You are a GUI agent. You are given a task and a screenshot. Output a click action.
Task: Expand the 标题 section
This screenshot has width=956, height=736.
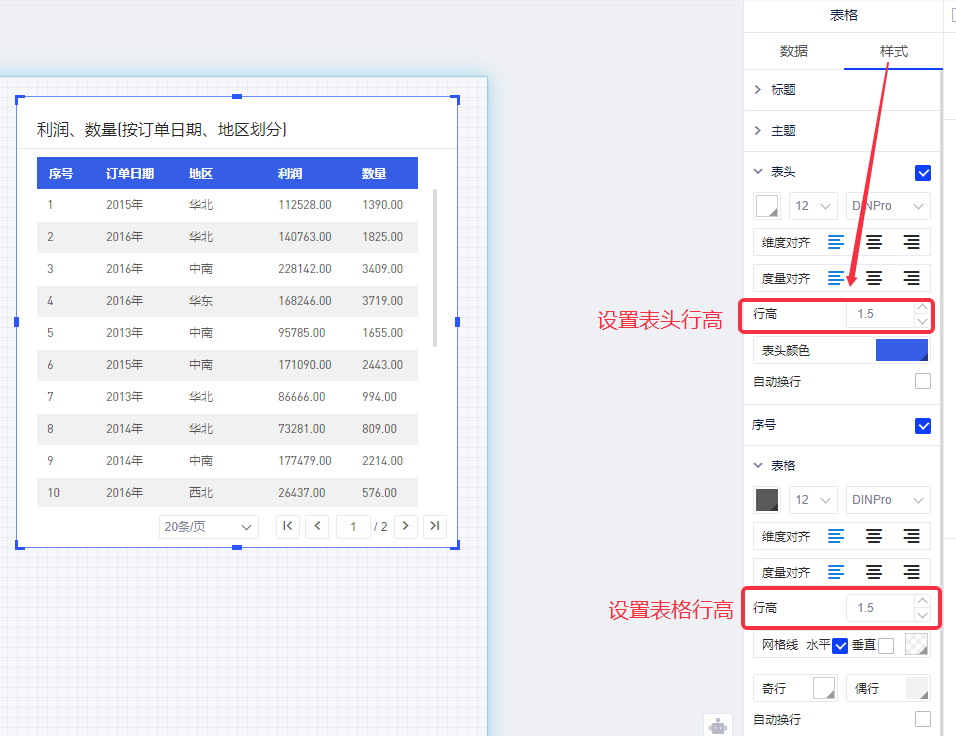tap(783, 90)
